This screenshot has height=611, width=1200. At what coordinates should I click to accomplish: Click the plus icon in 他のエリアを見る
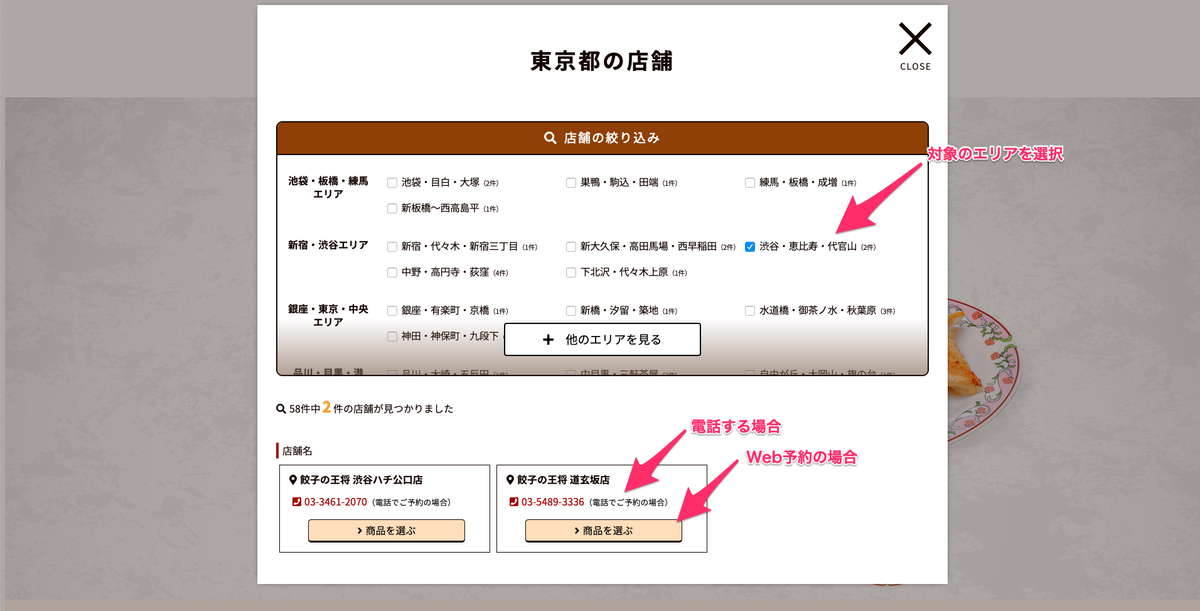click(548, 340)
